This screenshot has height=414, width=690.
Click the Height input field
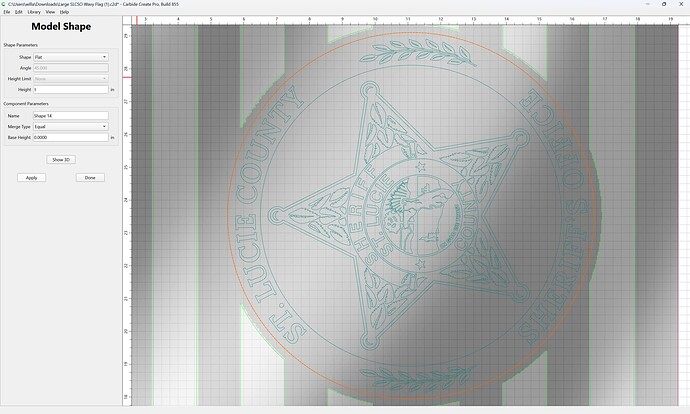[x=70, y=89]
